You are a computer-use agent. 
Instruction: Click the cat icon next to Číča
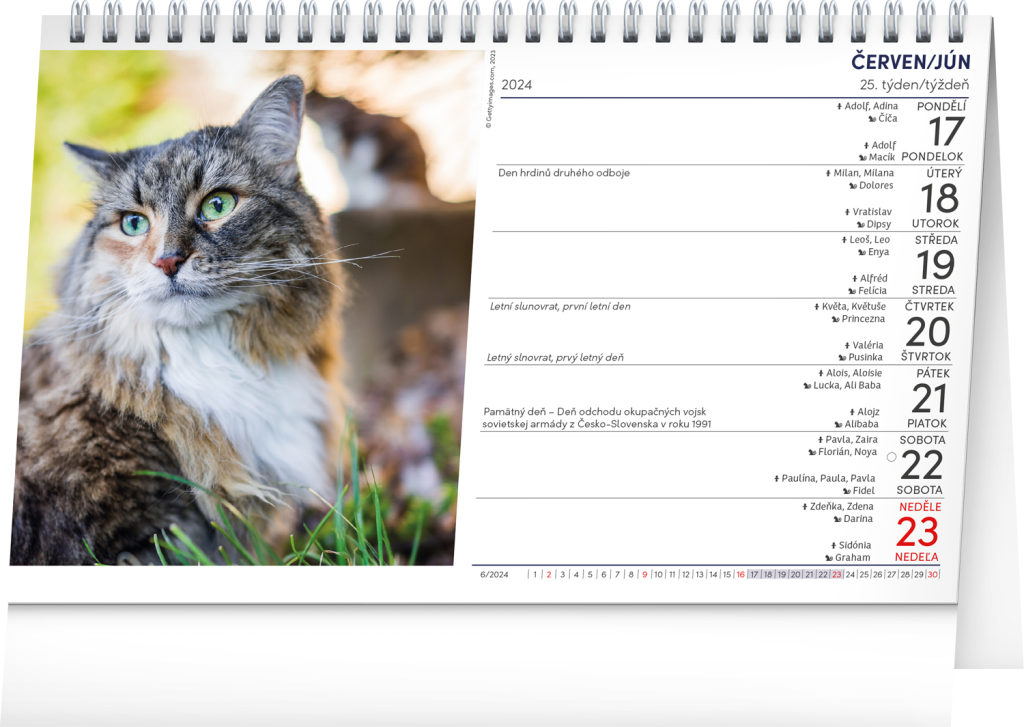870,119
